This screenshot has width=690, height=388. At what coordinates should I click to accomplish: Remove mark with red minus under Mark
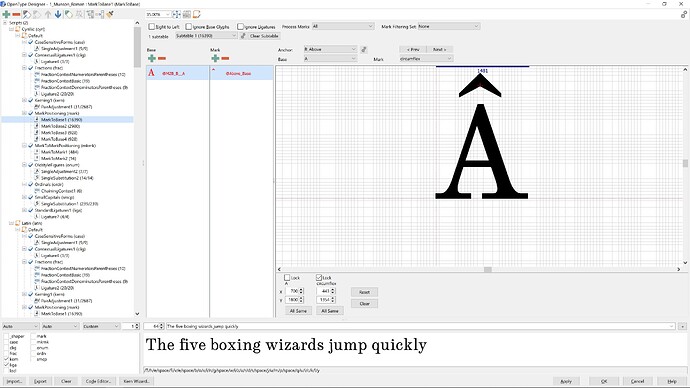click(225, 58)
